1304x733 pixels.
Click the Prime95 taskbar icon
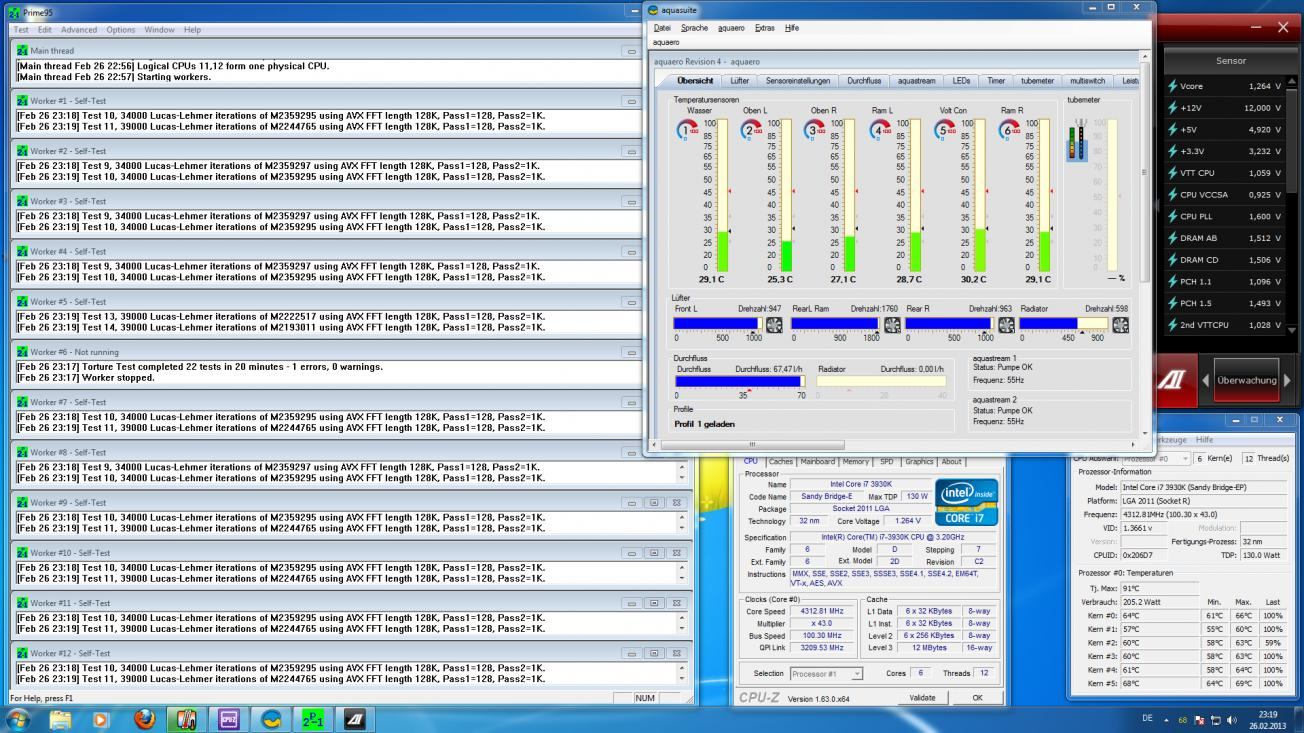click(311, 718)
